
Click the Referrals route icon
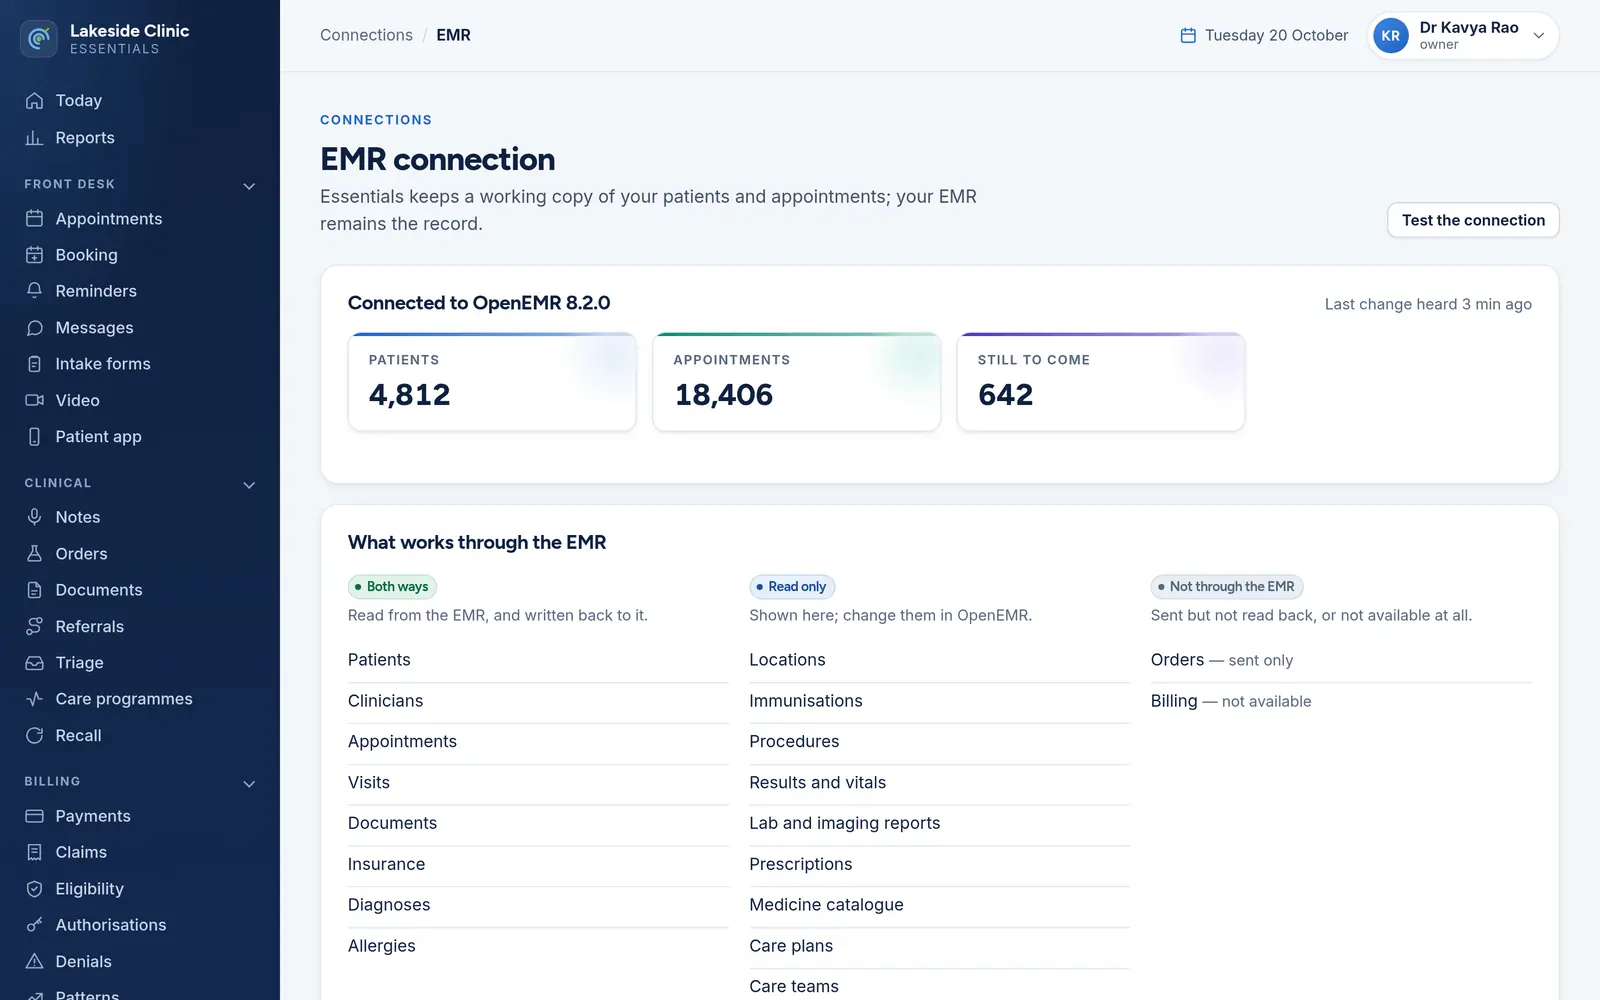tap(34, 626)
